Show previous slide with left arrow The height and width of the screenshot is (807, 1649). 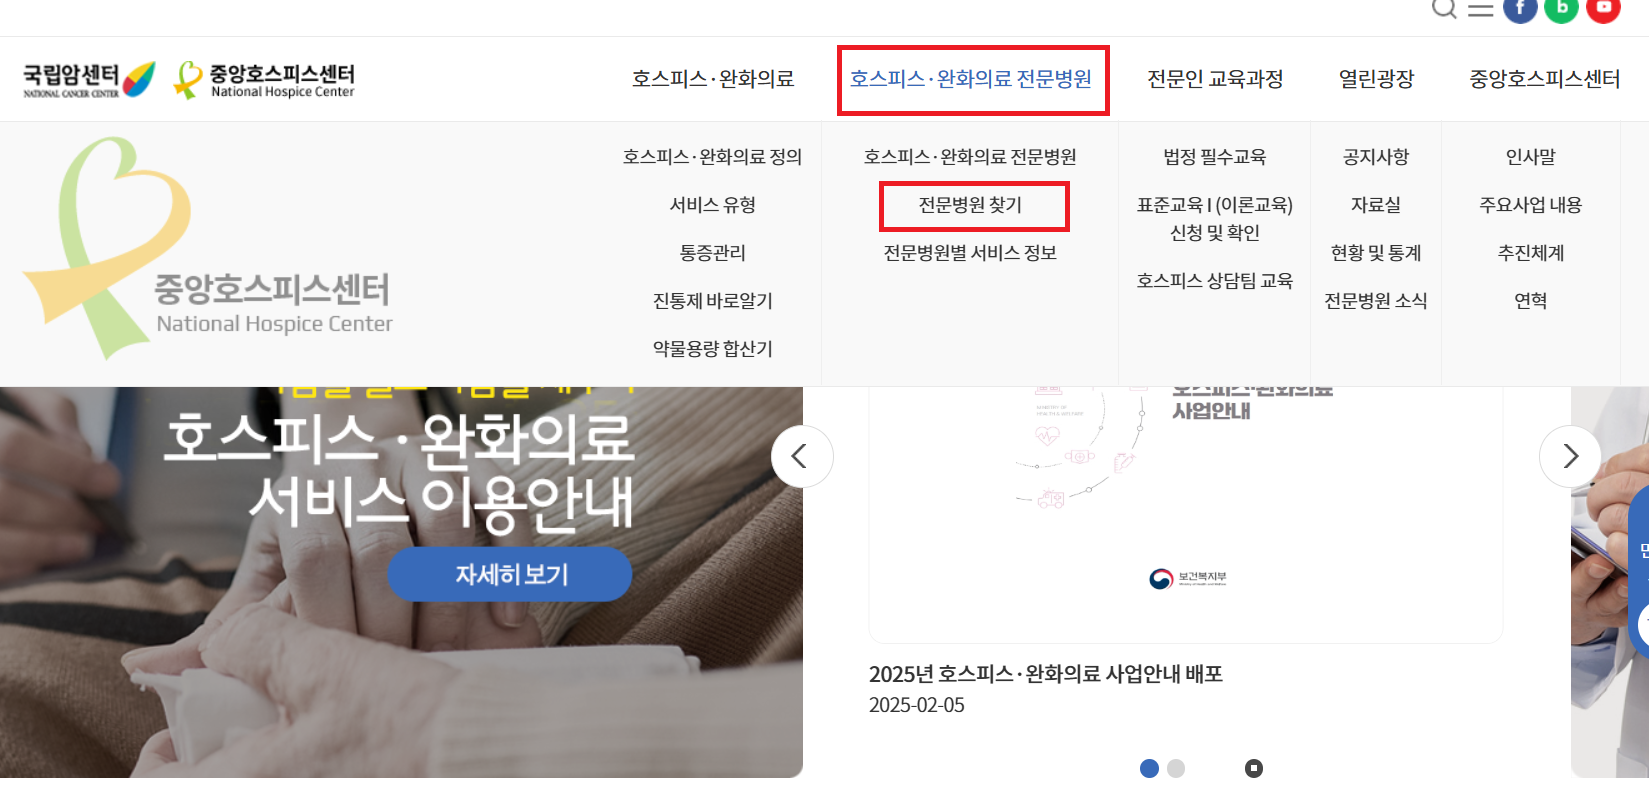click(x=802, y=456)
